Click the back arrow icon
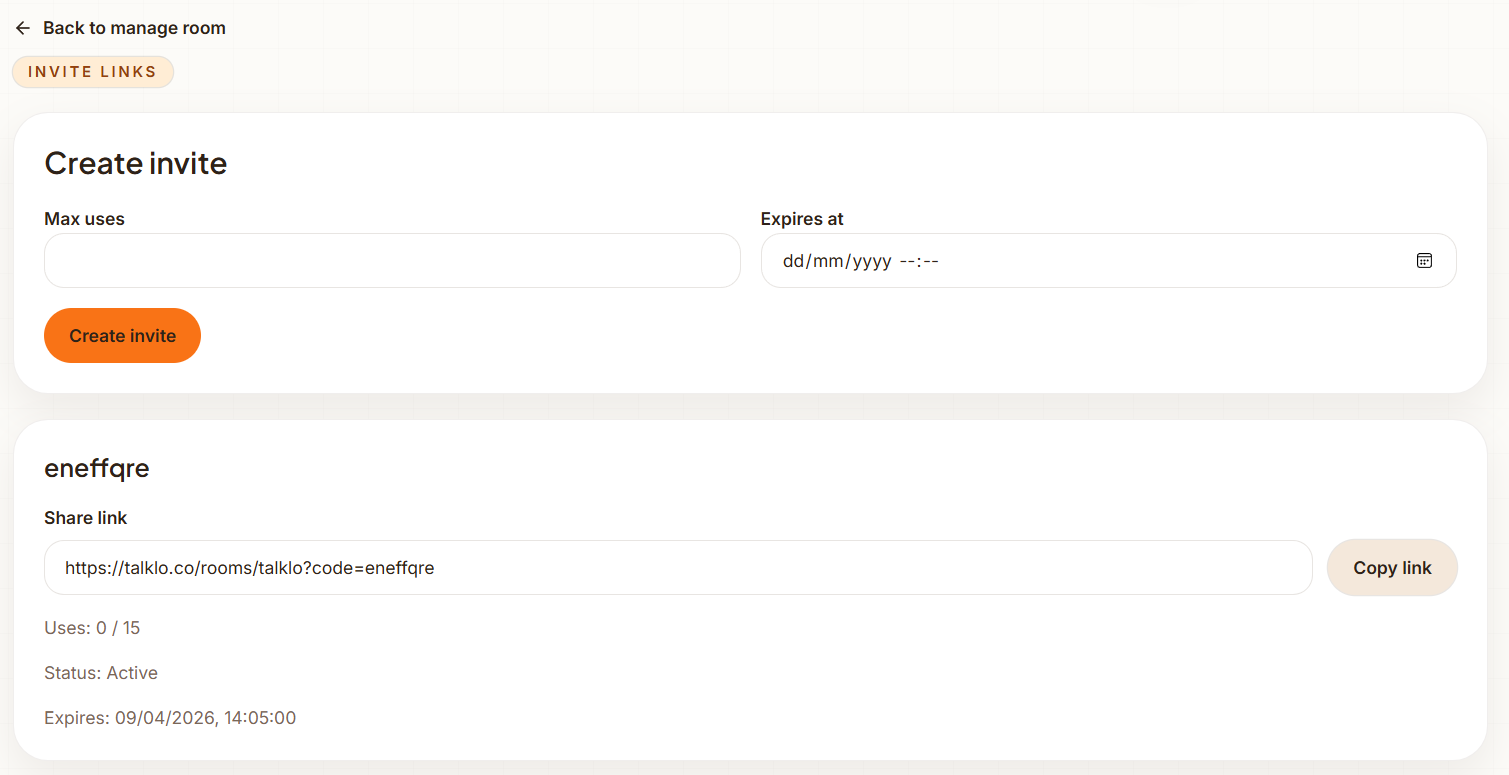 click(23, 28)
